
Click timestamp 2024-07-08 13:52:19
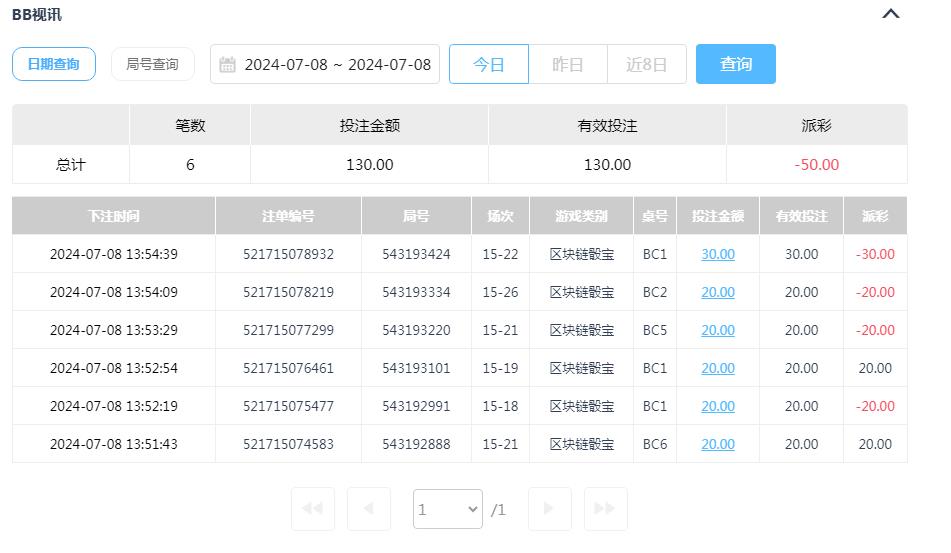tap(114, 406)
